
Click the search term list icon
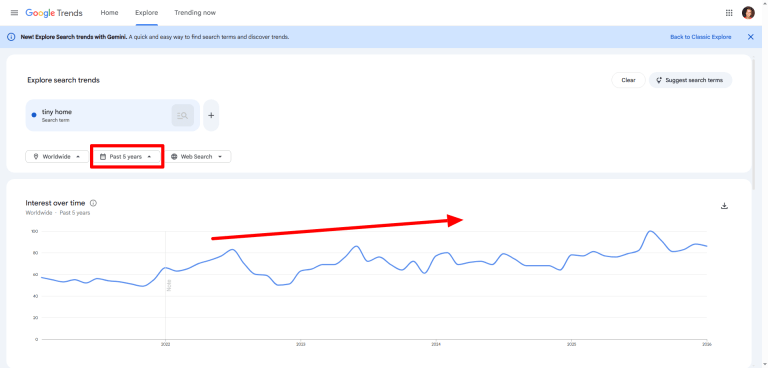pyautogui.click(x=182, y=116)
